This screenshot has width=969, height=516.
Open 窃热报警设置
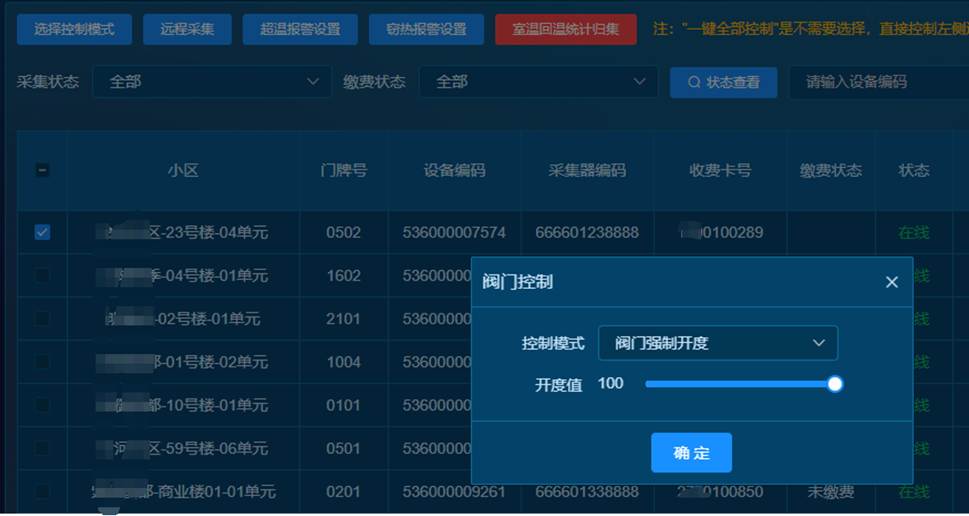pyautogui.click(x=426, y=29)
